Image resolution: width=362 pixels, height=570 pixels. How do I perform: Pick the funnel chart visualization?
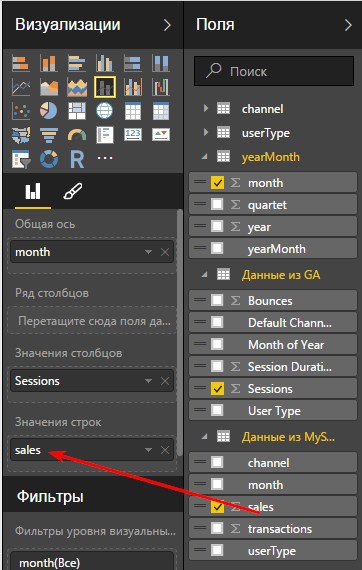point(49,135)
